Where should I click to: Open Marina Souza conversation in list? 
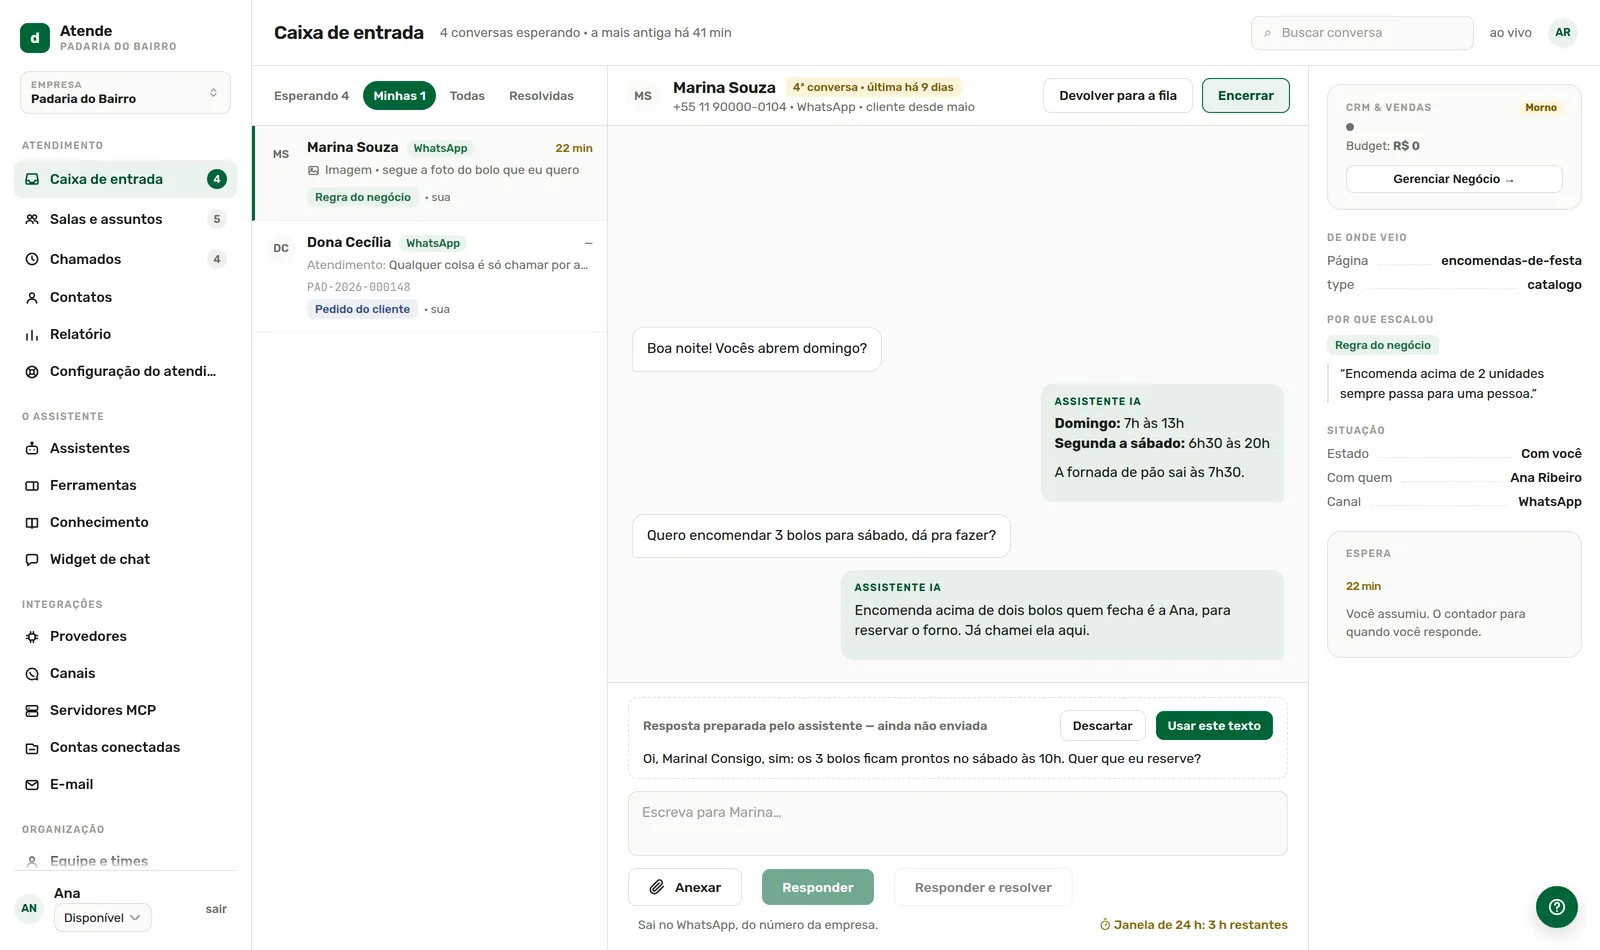coord(430,173)
